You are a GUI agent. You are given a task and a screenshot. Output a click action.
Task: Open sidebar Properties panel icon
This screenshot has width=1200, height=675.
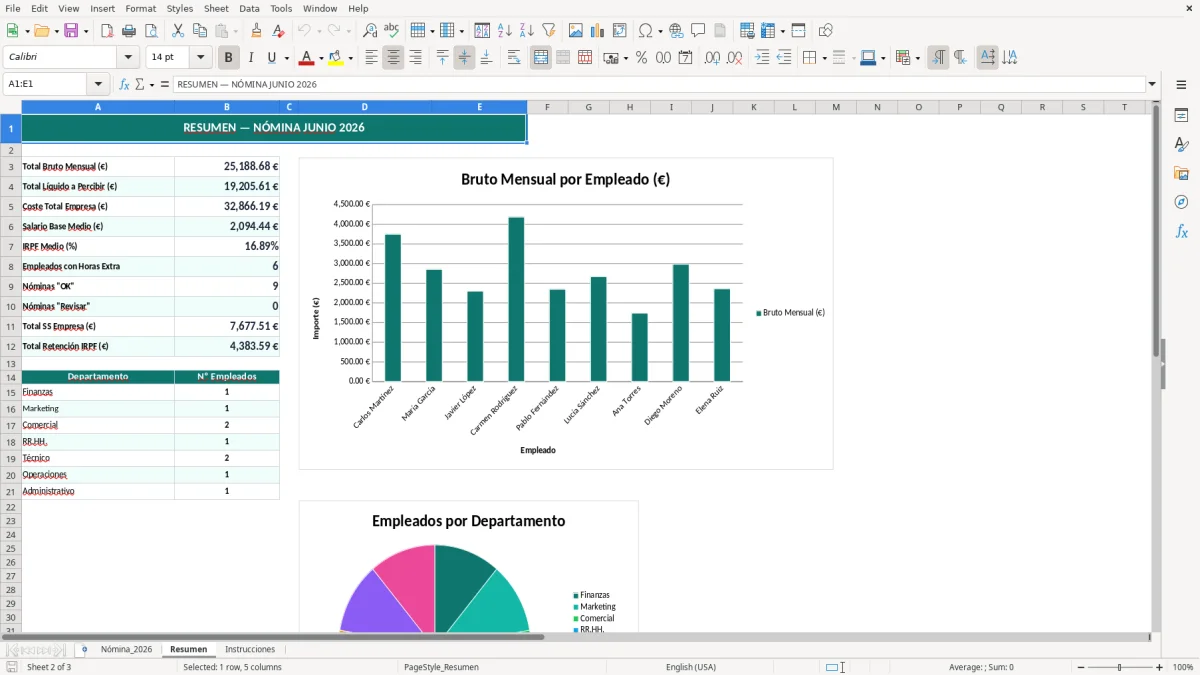click(x=1181, y=115)
